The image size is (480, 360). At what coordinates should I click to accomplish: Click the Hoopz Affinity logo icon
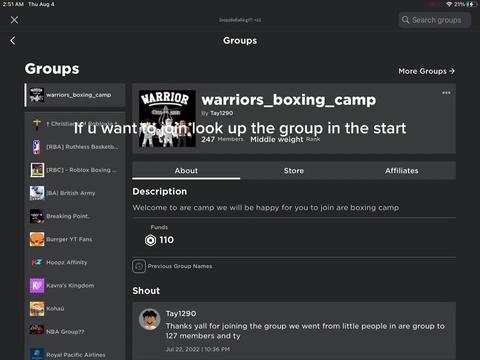37,262
